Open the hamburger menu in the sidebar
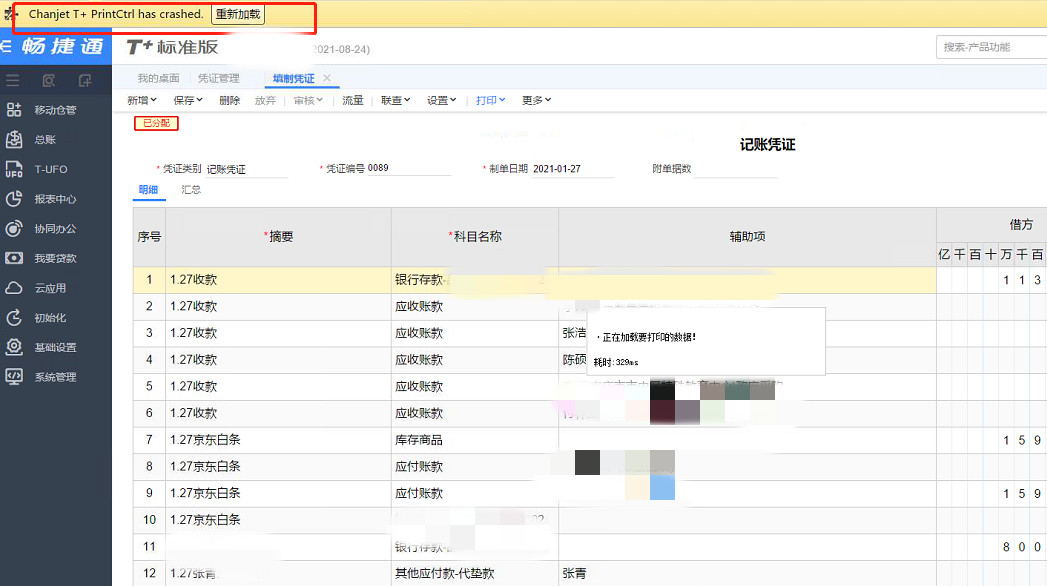Image resolution: width=1047 pixels, height=586 pixels. point(13,81)
